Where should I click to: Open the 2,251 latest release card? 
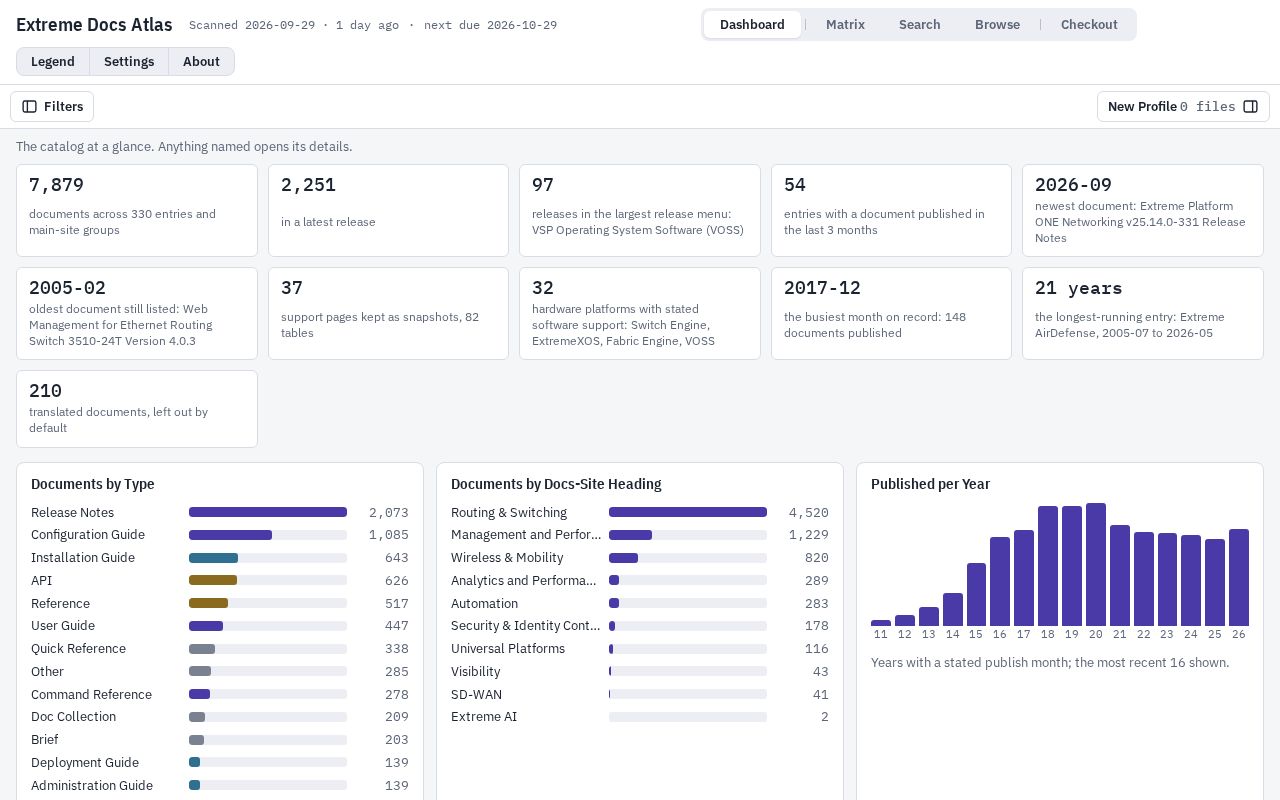(x=388, y=210)
